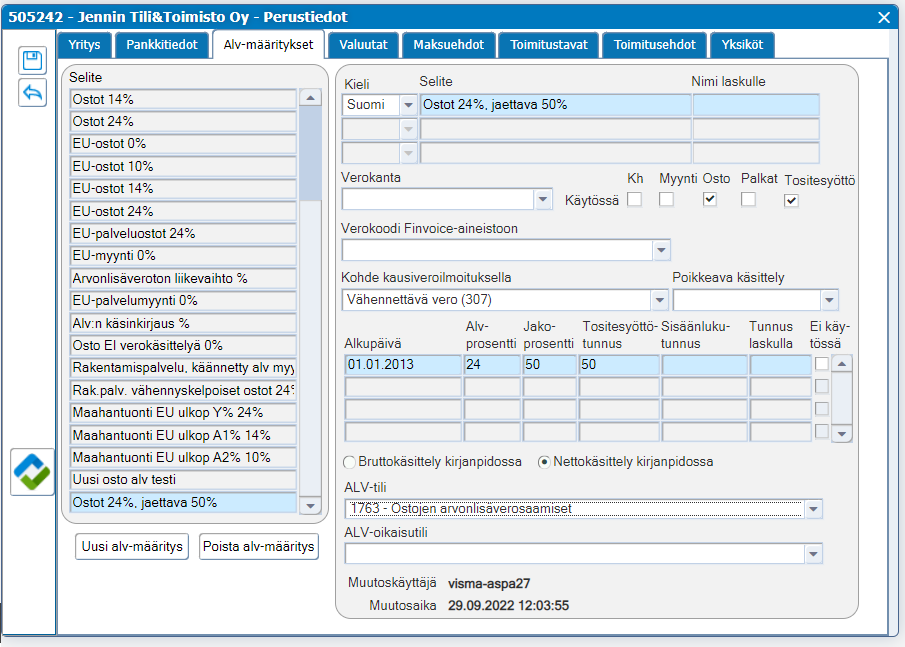Screen dimensions: 905x647
Task: Switch to the Pankkitiedot tab
Action: click(162, 45)
